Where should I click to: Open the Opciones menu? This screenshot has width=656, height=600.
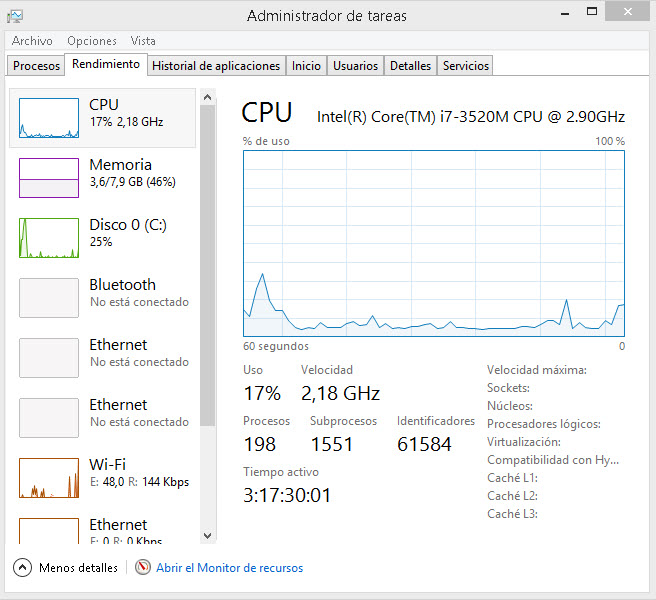click(x=92, y=41)
